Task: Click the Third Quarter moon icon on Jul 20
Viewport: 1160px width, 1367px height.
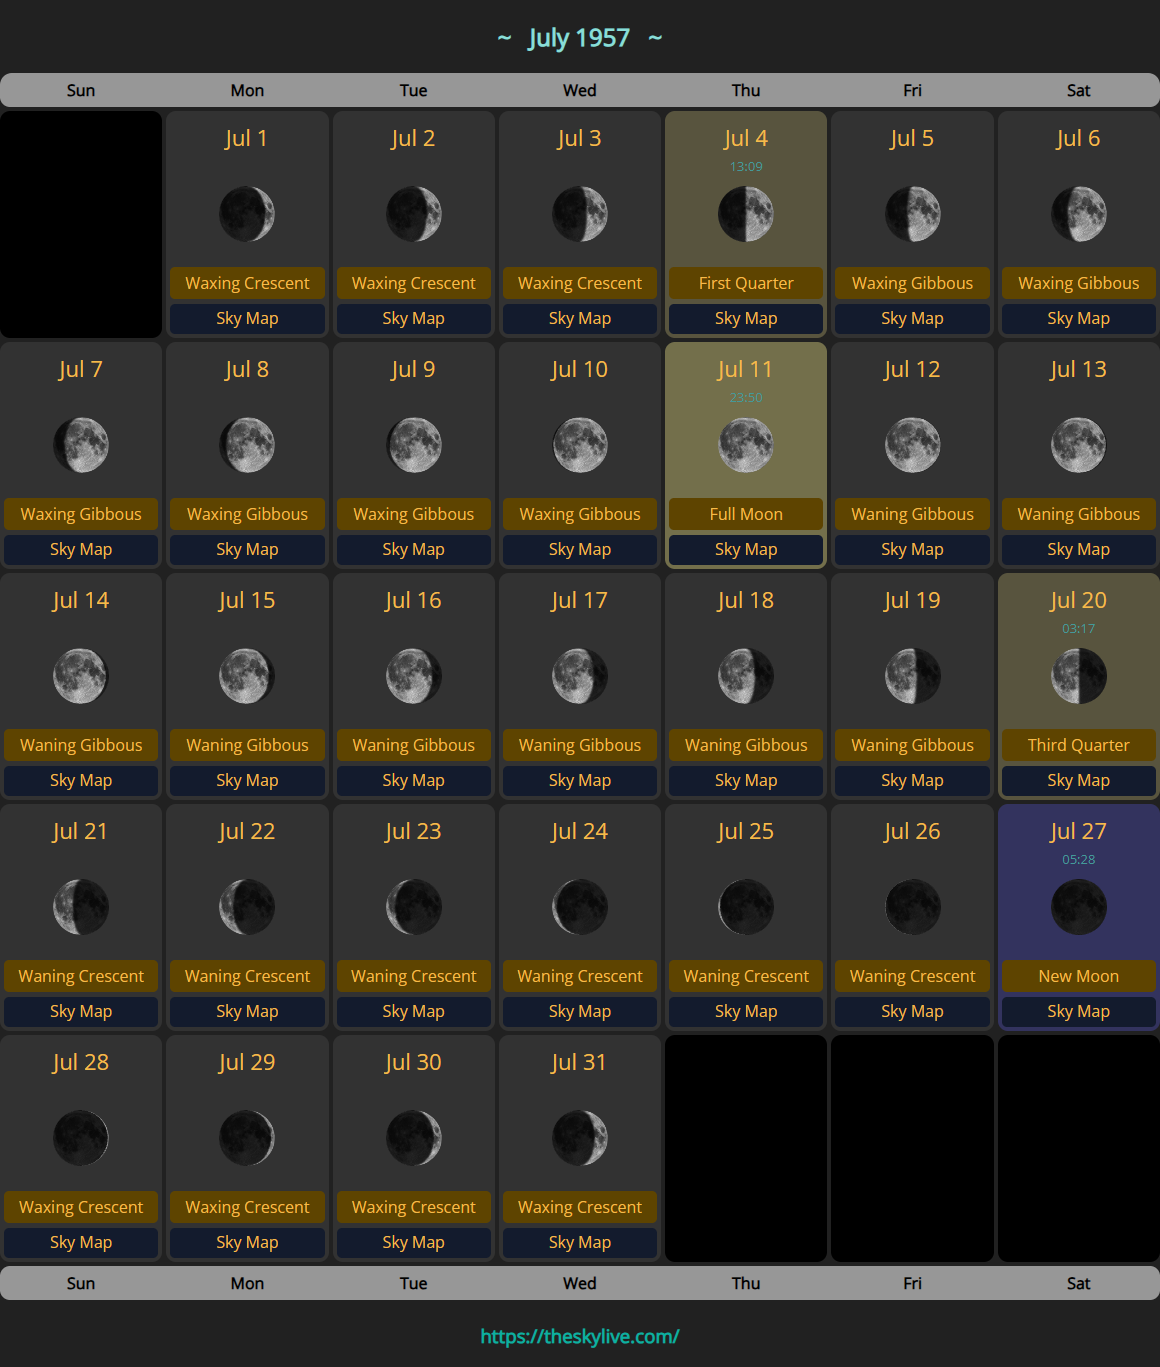Action: 1078,676
